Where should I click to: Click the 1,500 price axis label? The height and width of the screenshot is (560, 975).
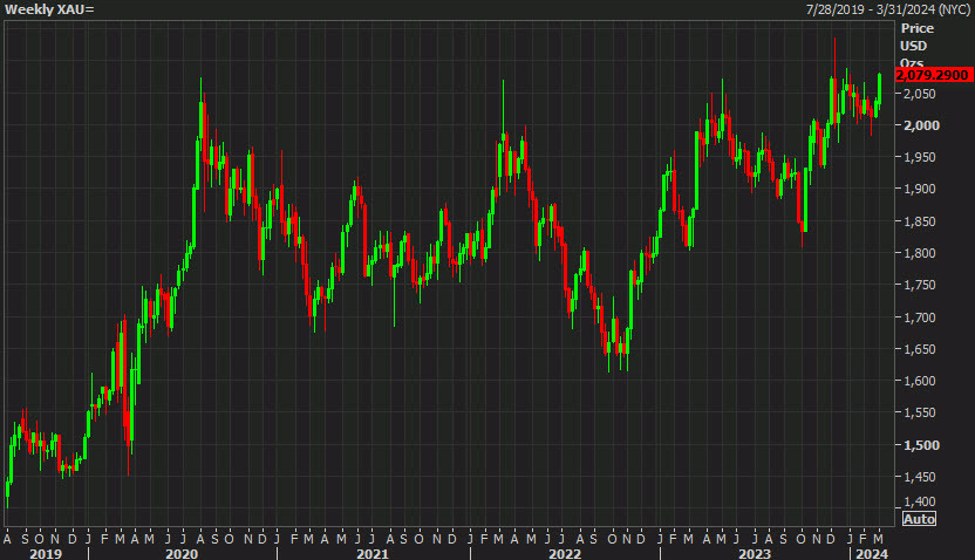(x=918, y=445)
